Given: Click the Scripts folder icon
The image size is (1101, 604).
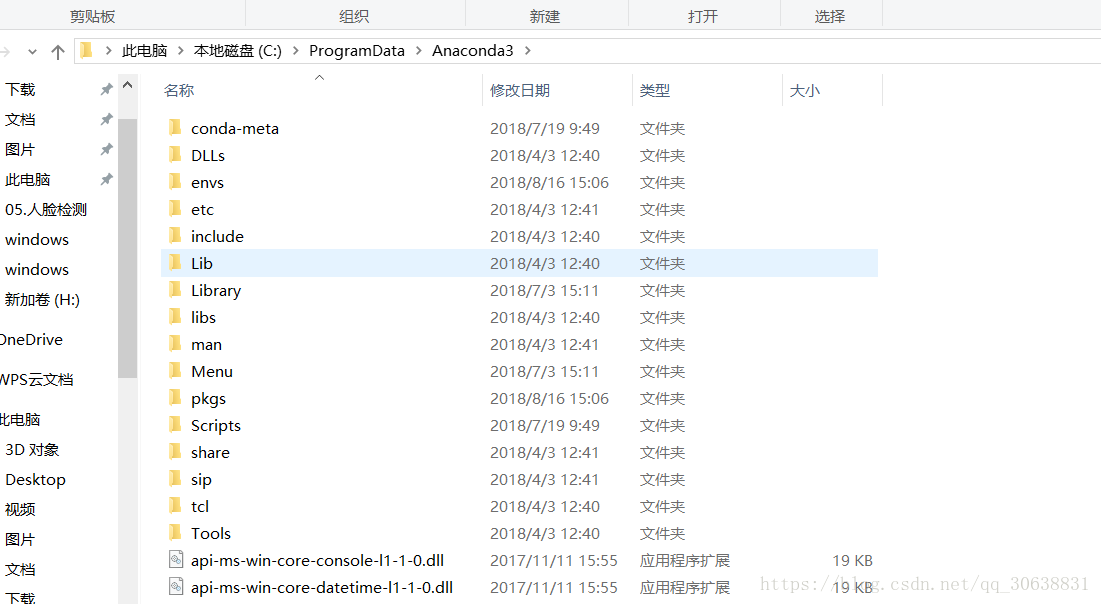Looking at the screenshot, I should pos(175,425).
